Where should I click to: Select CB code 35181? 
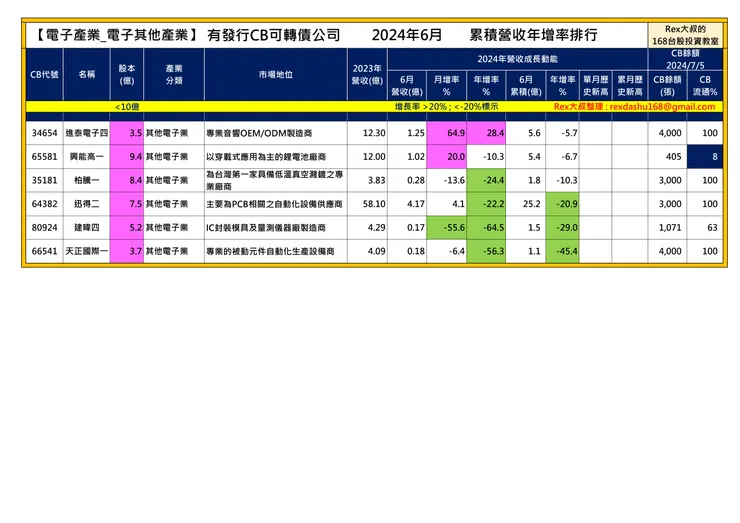click(x=44, y=180)
